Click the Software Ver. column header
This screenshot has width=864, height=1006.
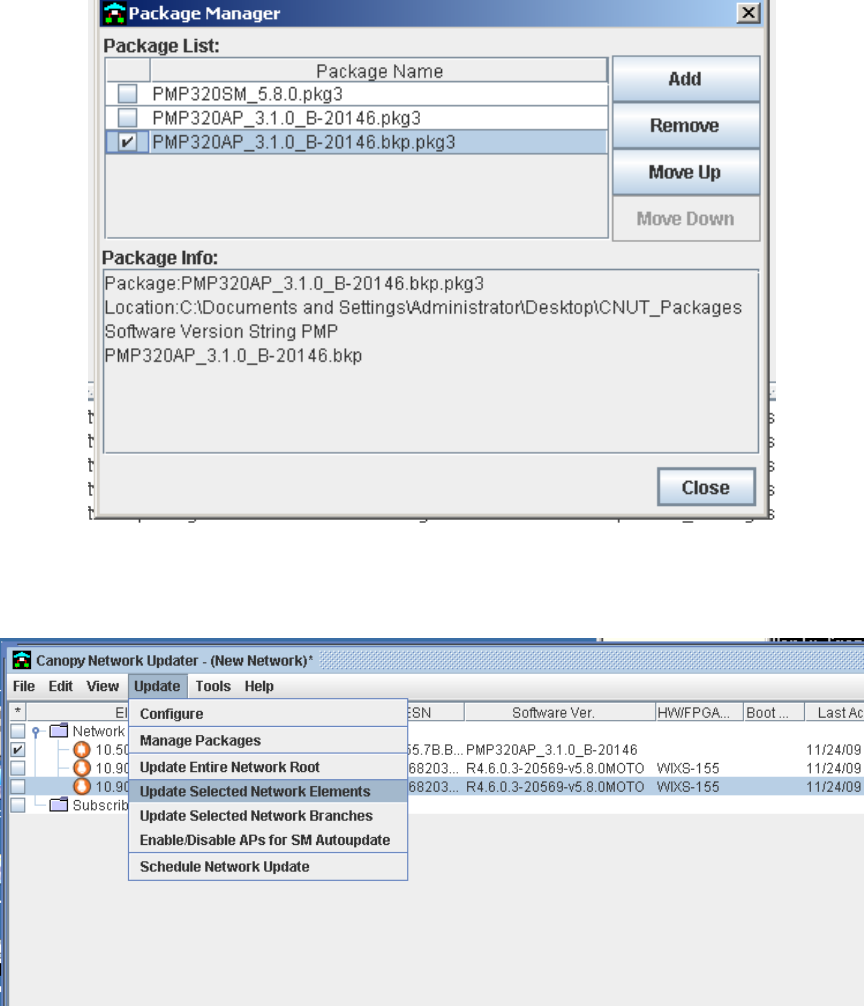click(x=559, y=713)
